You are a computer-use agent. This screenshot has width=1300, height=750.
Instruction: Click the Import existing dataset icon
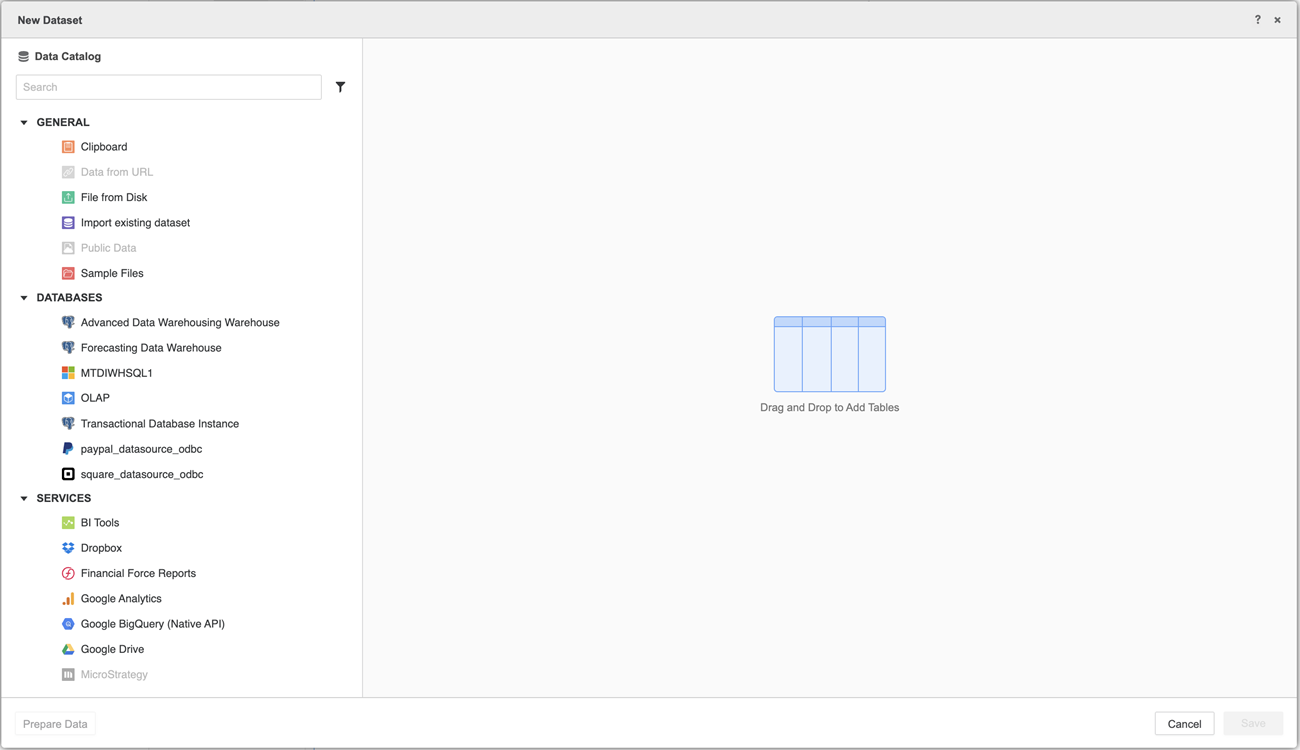pos(68,223)
